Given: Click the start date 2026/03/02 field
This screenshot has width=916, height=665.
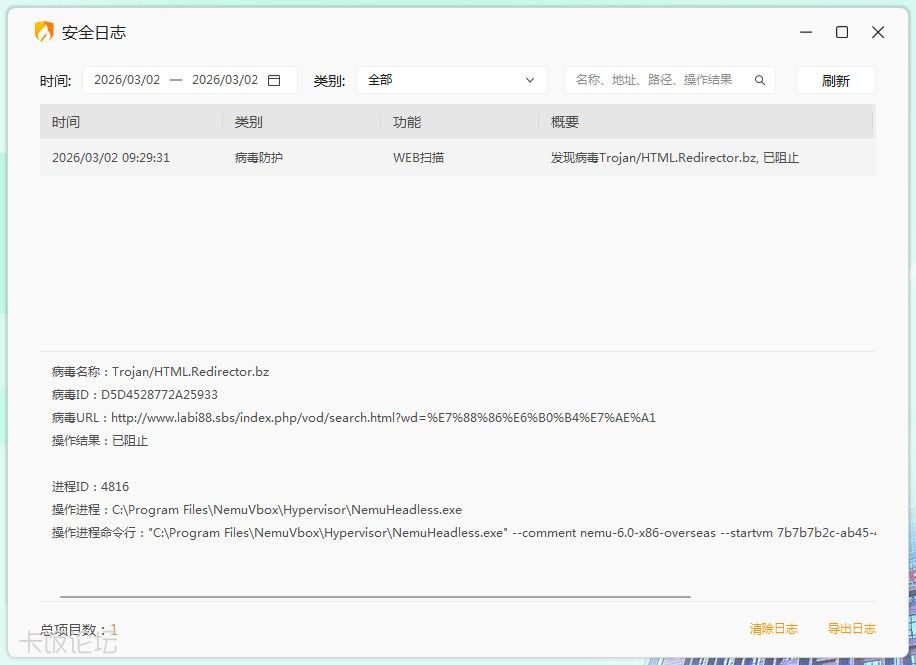Looking at the screenshot, I should pos(127,80).
